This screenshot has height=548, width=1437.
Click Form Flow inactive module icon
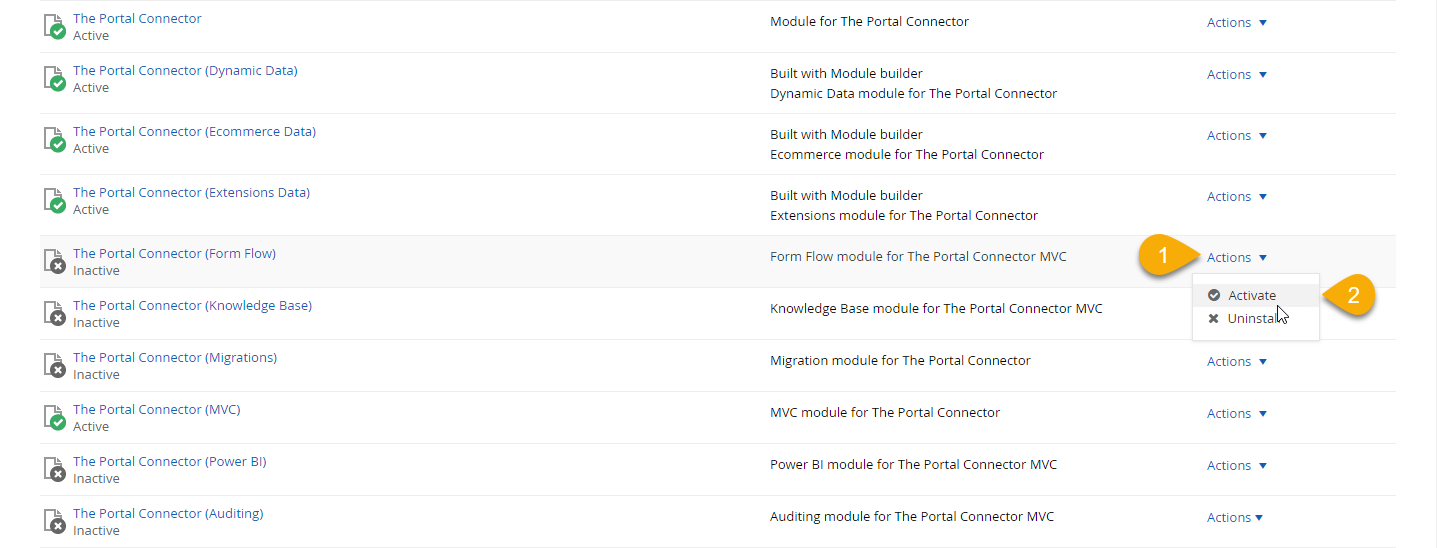pos(55,262)
